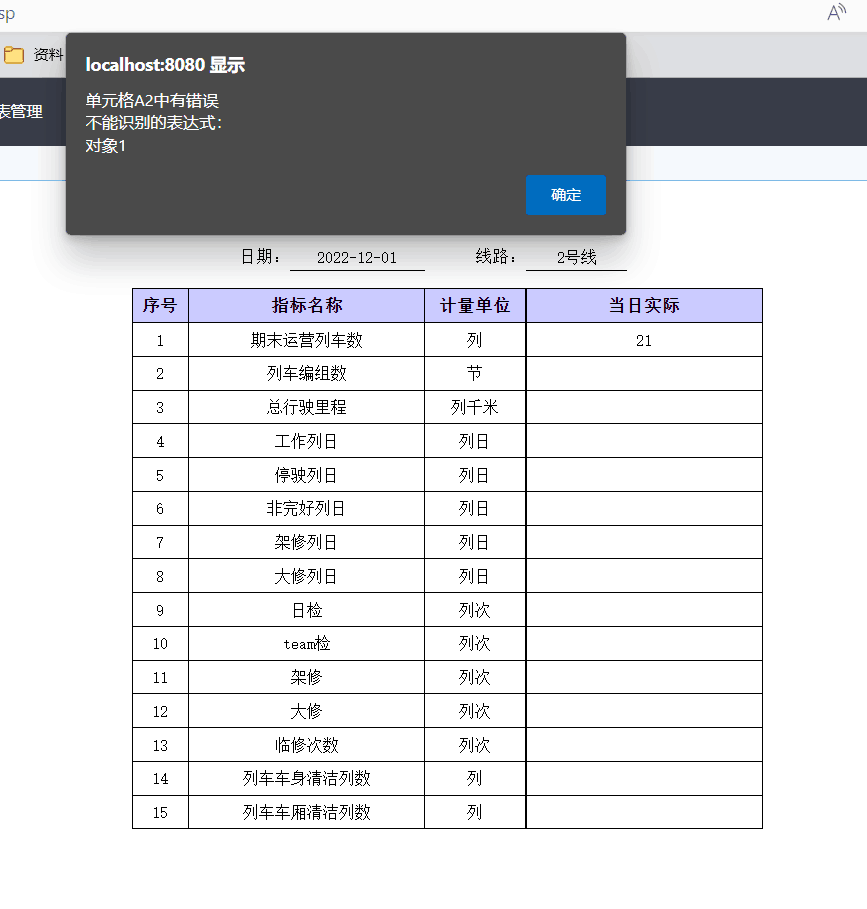
Task: Click the 日期 field showing 2022-12-01
Action: pos(357,256)
